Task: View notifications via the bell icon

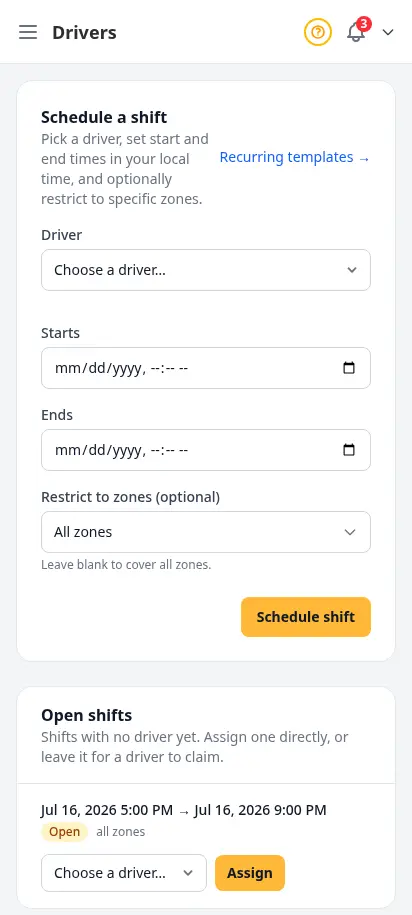Action: click(356, 32)
